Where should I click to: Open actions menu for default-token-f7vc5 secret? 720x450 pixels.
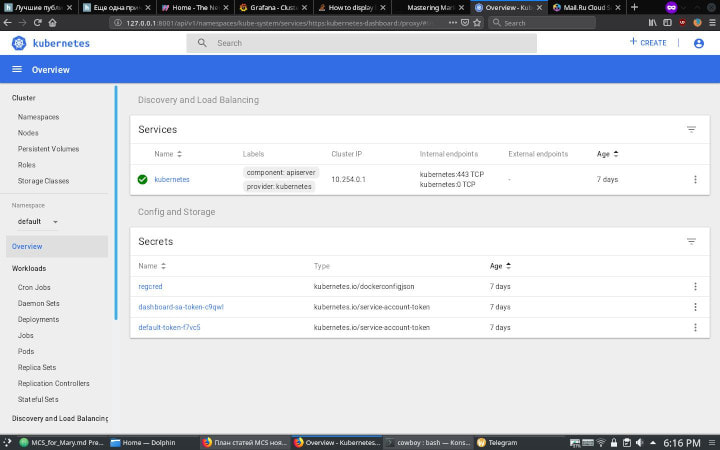point(695,327)
